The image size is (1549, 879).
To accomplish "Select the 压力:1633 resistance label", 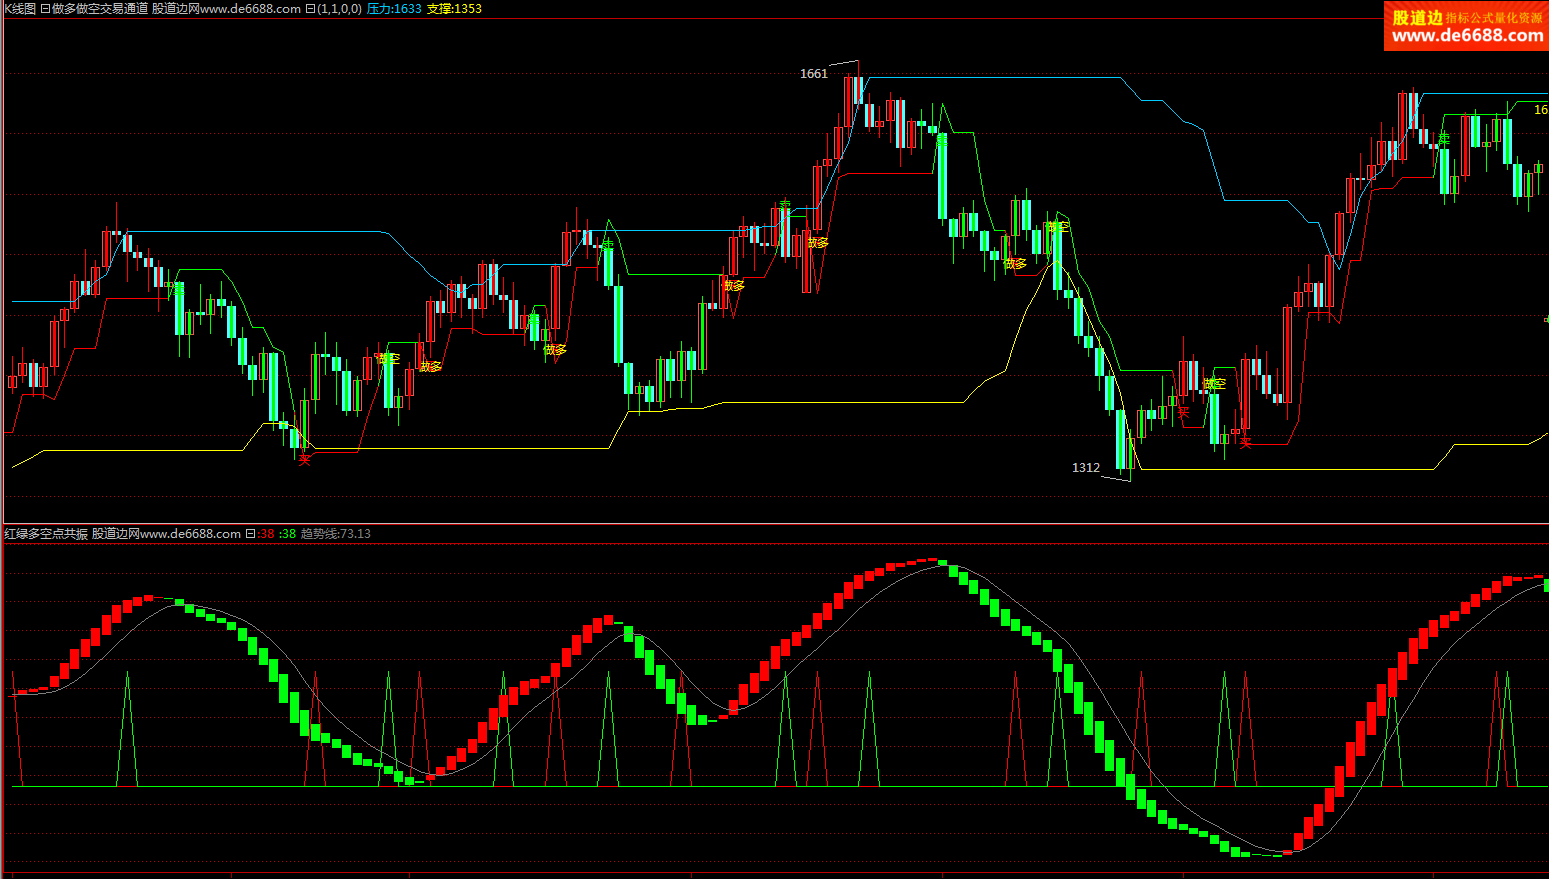I will pos(393,9).
